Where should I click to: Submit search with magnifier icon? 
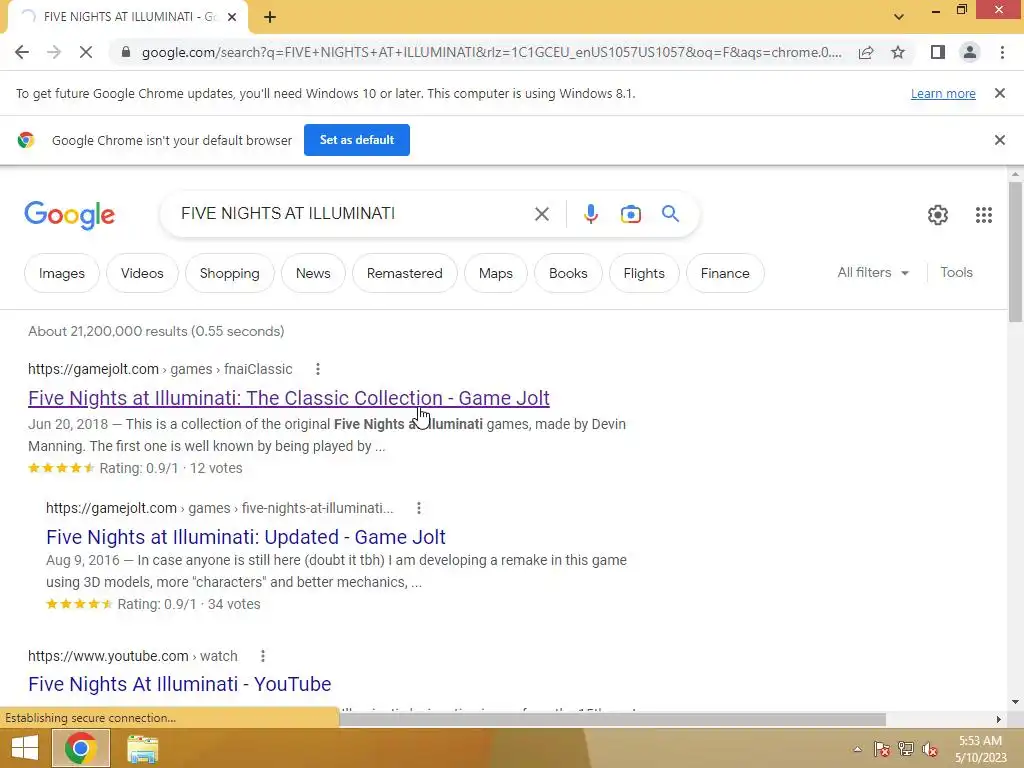coord(670,214)
